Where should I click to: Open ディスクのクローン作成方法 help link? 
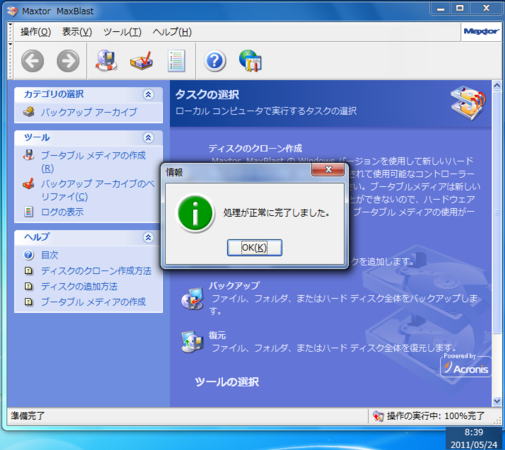96,271
